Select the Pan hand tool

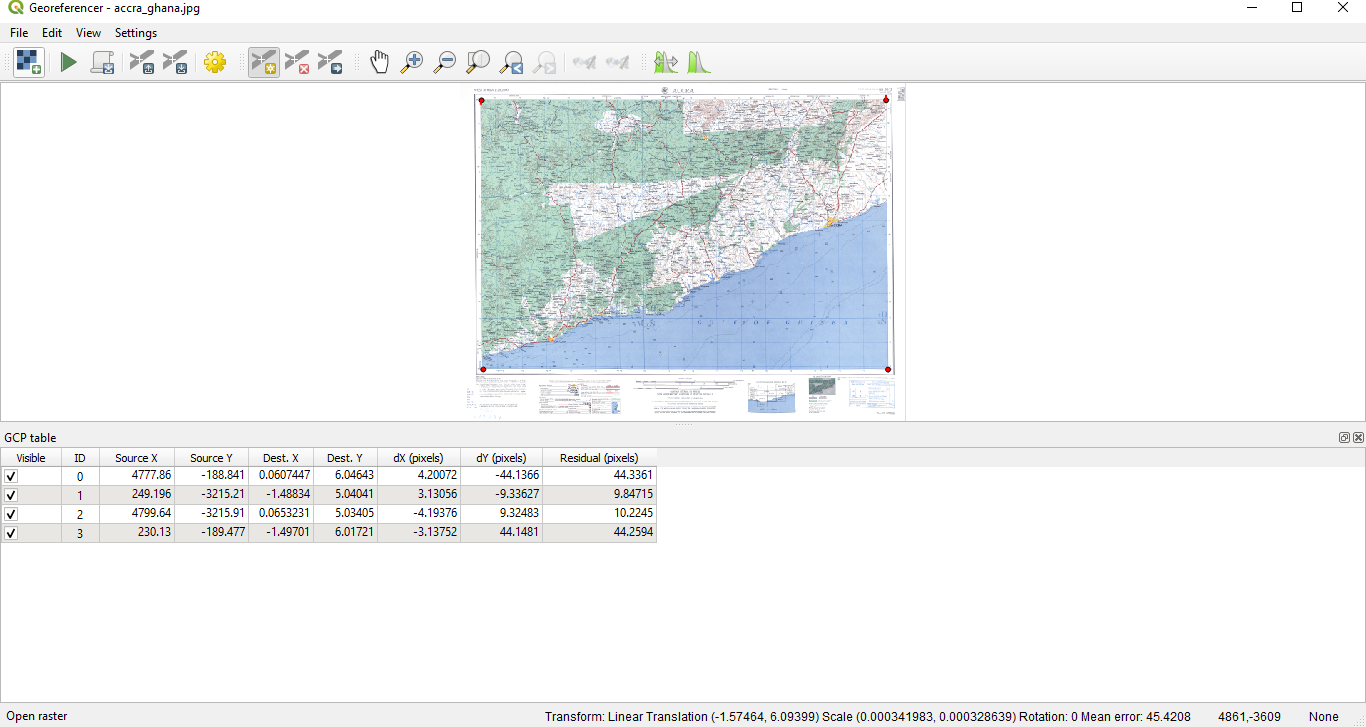click(379, 63)
